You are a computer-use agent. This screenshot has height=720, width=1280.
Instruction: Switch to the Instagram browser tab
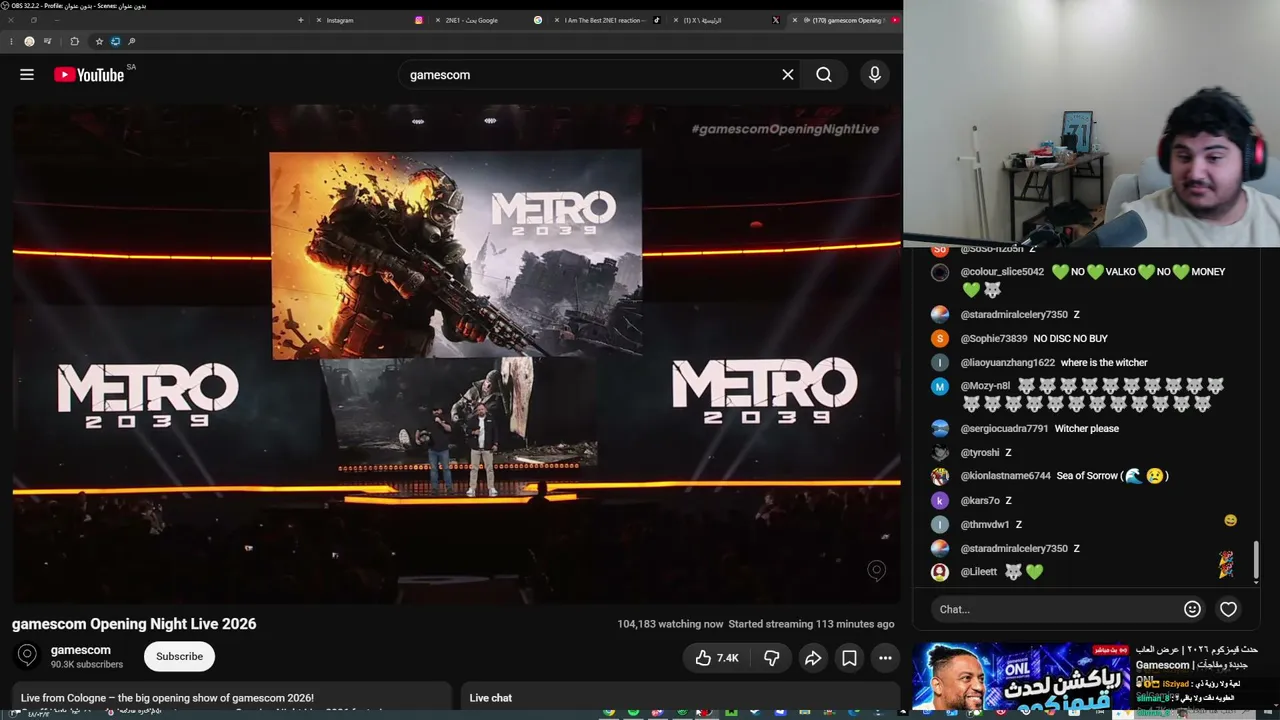pos(368,20)
